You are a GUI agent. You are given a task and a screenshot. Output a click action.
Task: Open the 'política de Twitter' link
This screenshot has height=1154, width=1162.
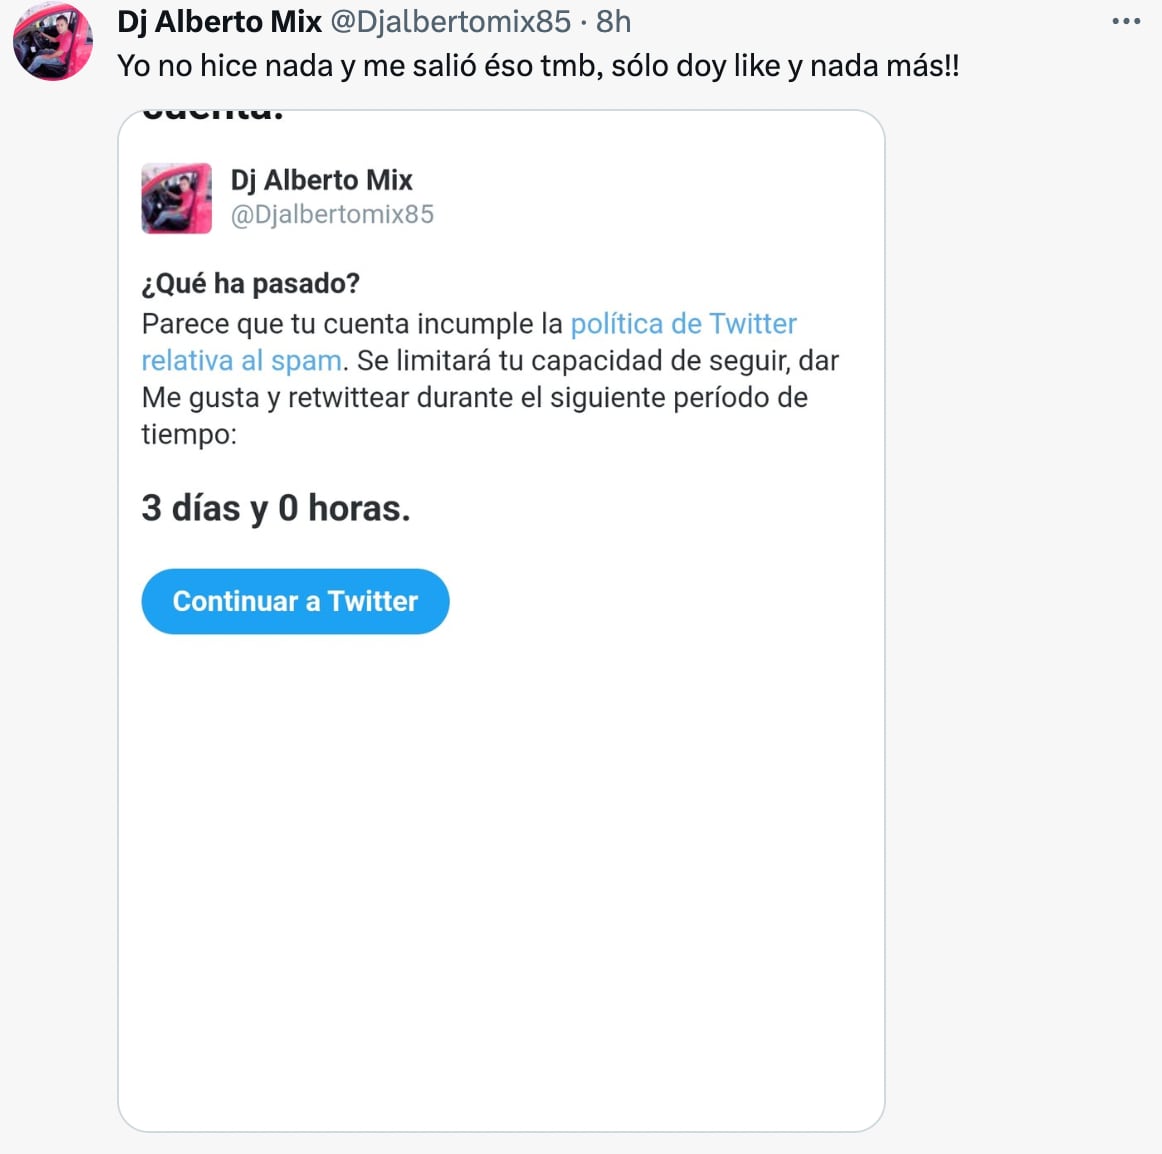pos(683,324)
